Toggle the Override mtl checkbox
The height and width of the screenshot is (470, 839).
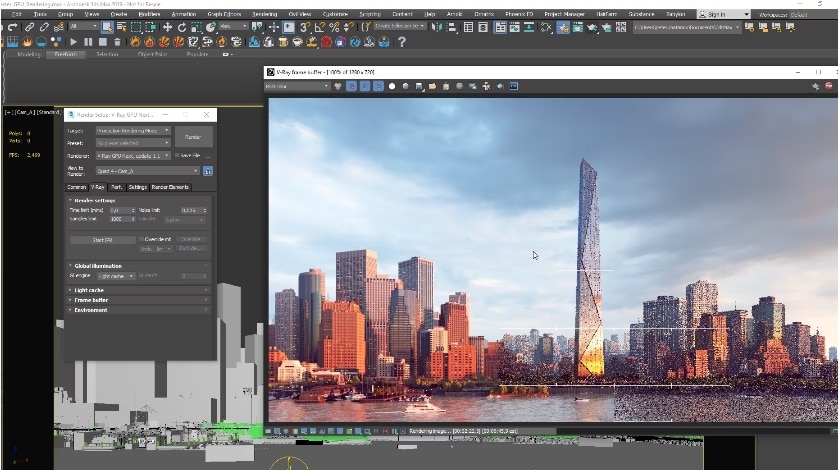(x=141, y=239)
